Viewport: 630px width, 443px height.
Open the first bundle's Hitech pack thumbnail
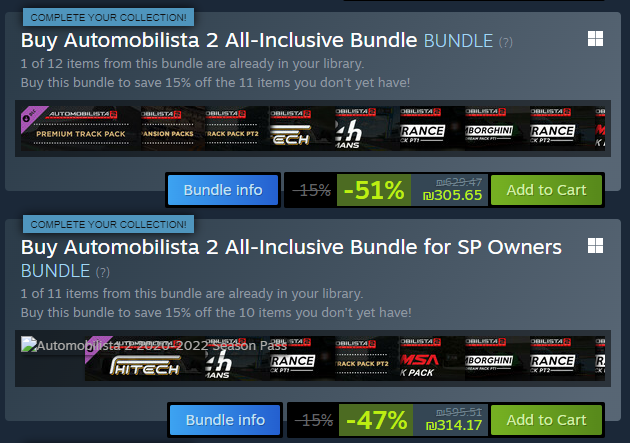pyautogui.click(x=302, y=128)
